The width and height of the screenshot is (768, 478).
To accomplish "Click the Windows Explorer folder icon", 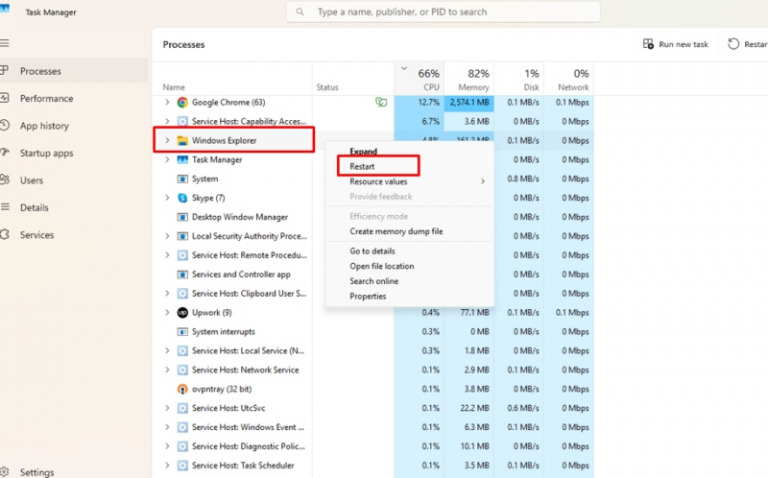I will pos(182,141).
